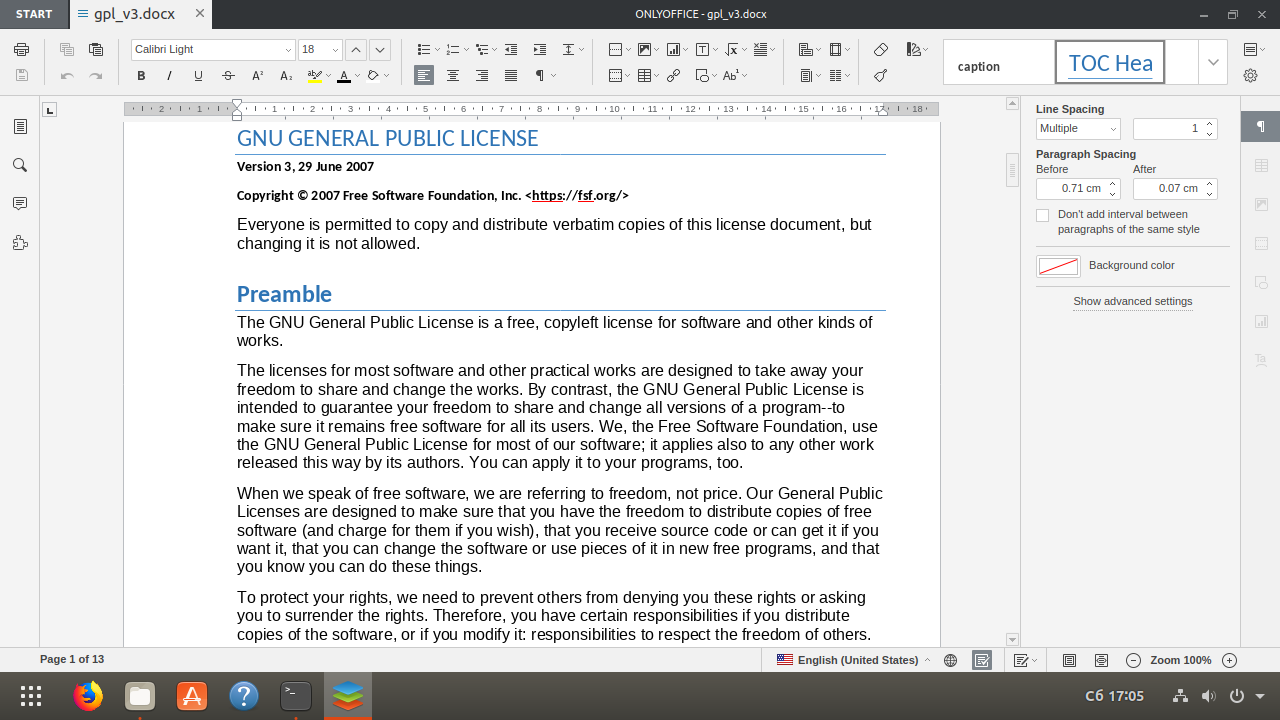
Task: Align paragraph to the right
Action: 482,76
